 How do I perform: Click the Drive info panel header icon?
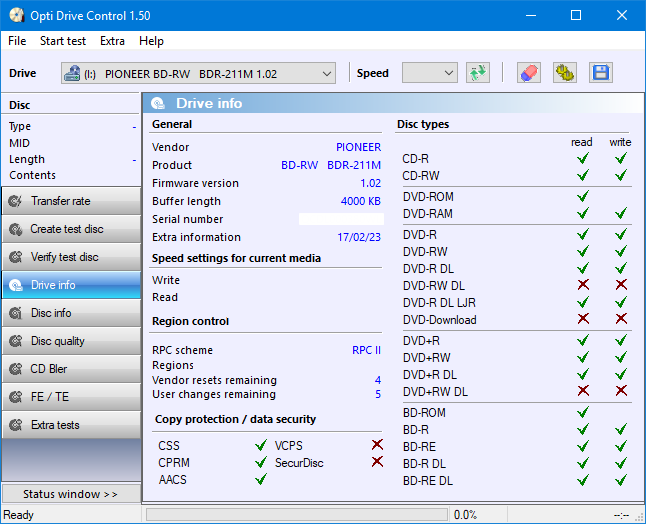point(158,103)
